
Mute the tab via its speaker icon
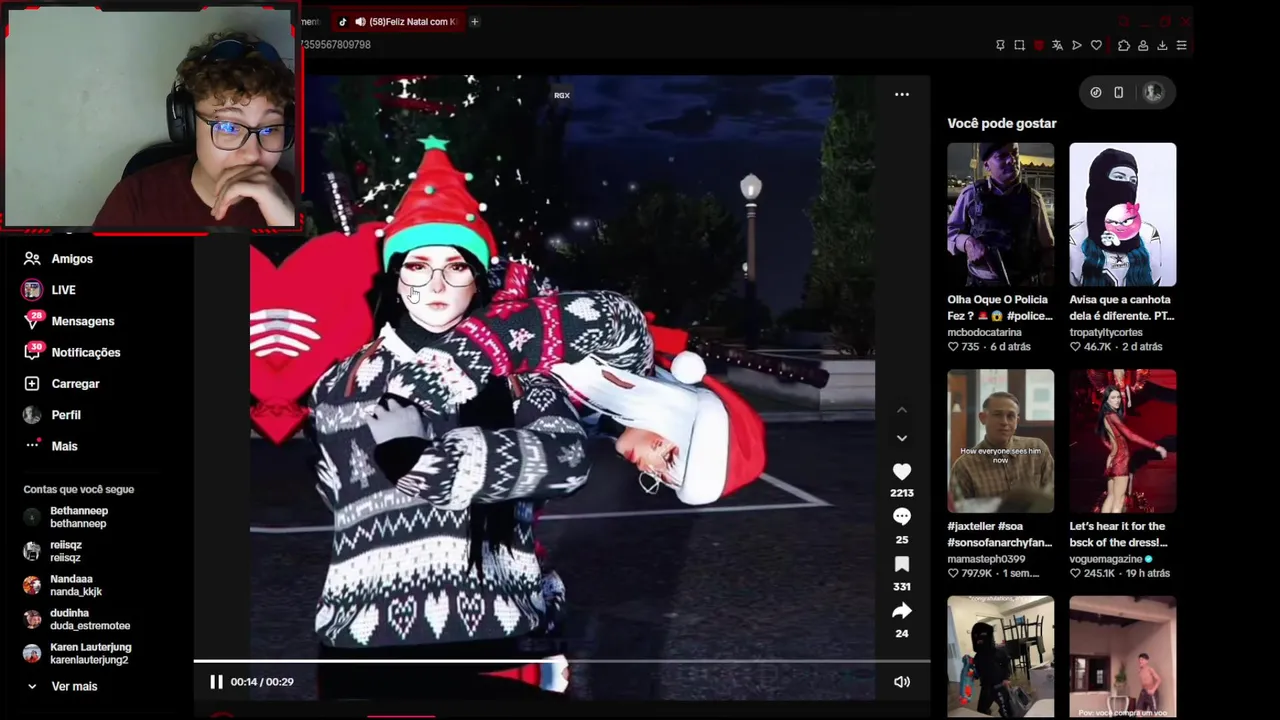(x=360, y=22)
